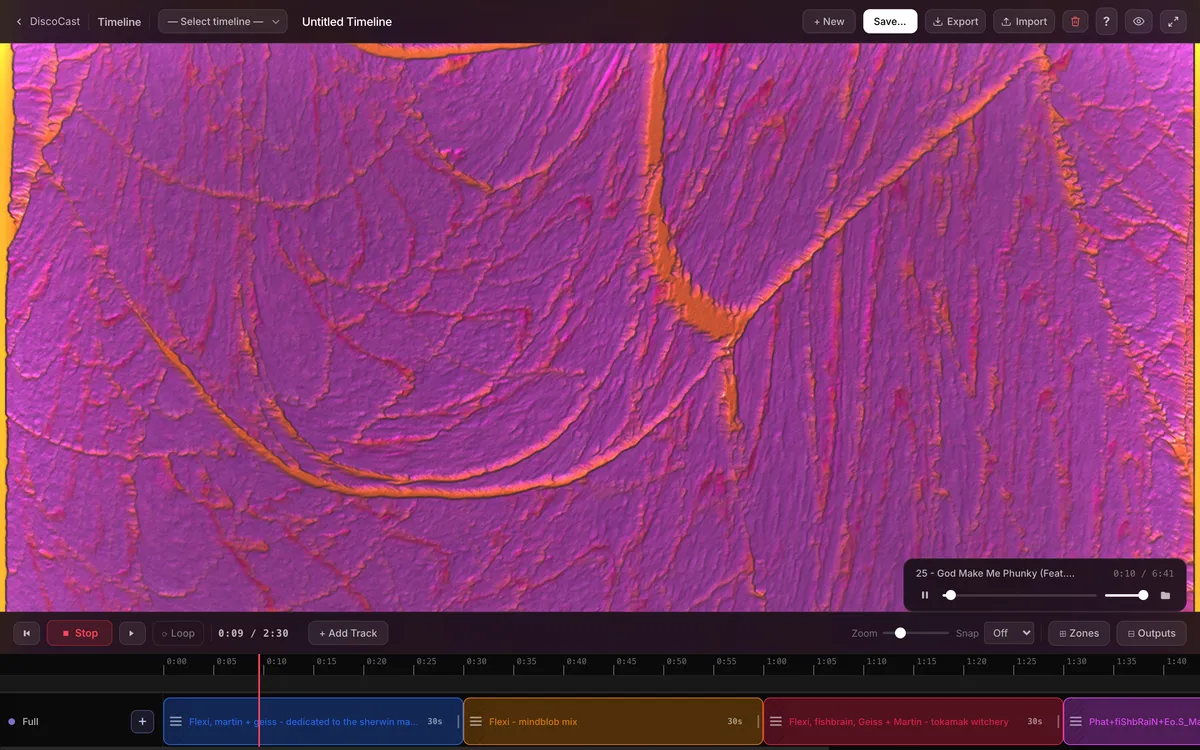Enter fullscreen with the expand icon
Image resolution: width=1200 pixels, height=750 pixels.
coord(1173,21)
